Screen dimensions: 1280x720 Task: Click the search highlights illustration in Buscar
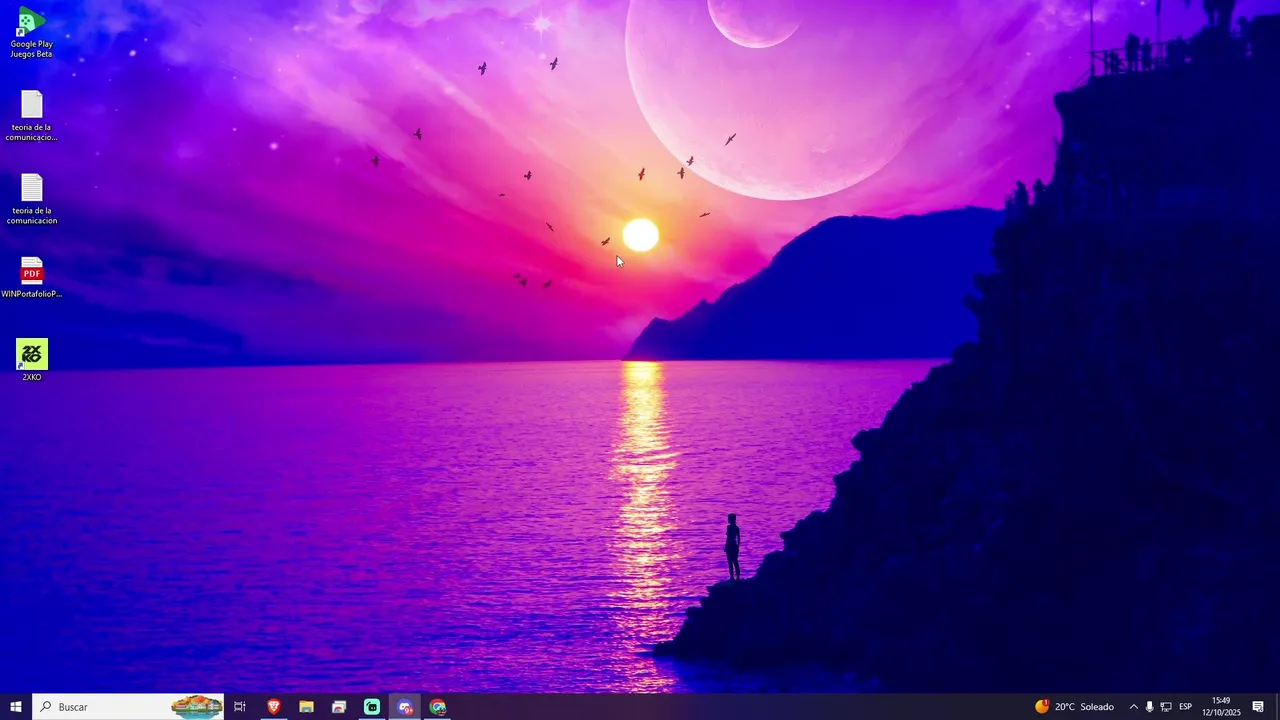point(196,707)
